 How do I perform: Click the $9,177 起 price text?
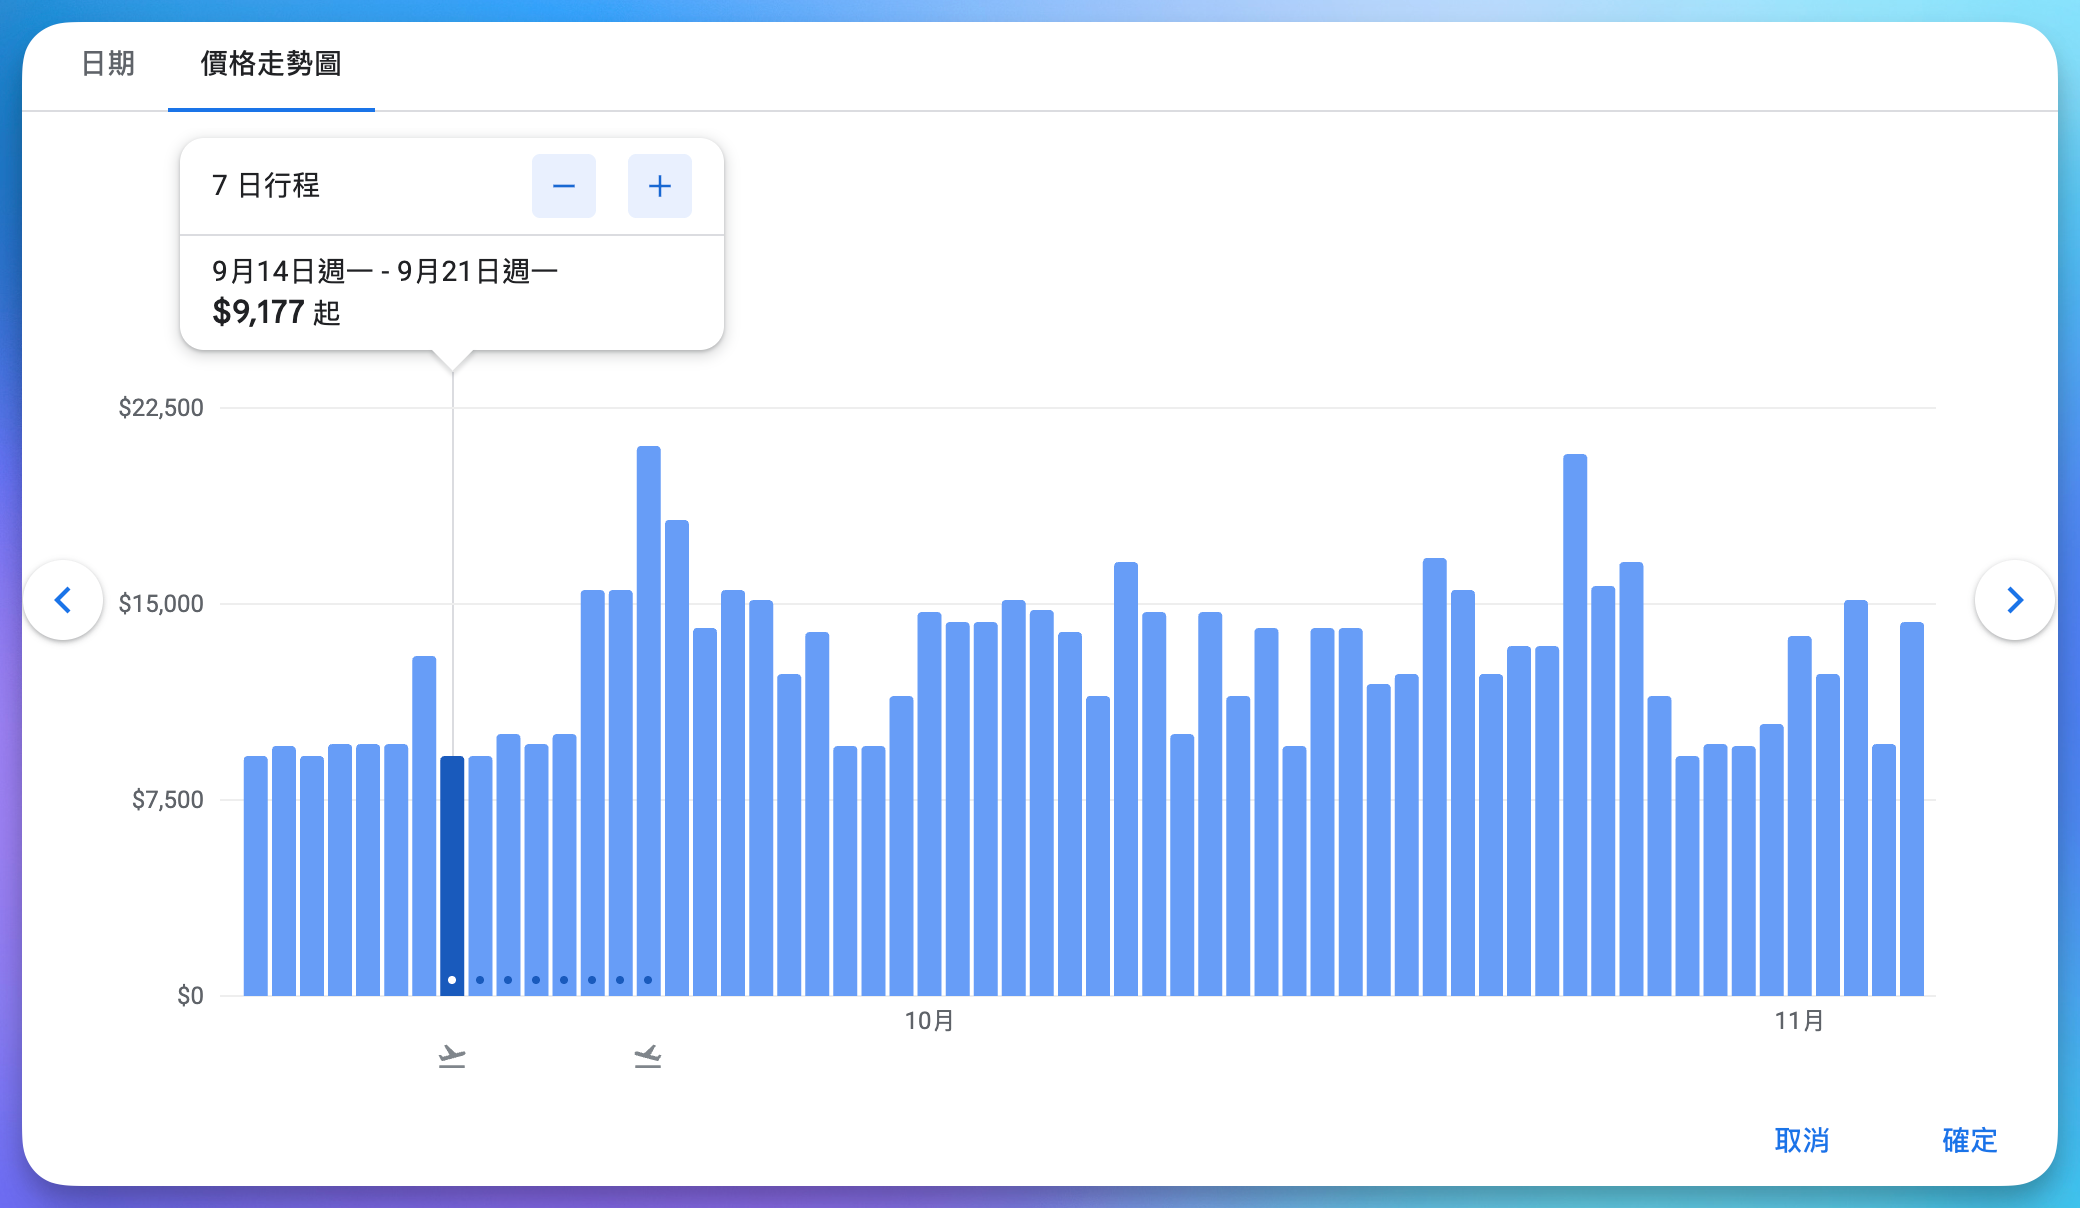tap(276, 312)
